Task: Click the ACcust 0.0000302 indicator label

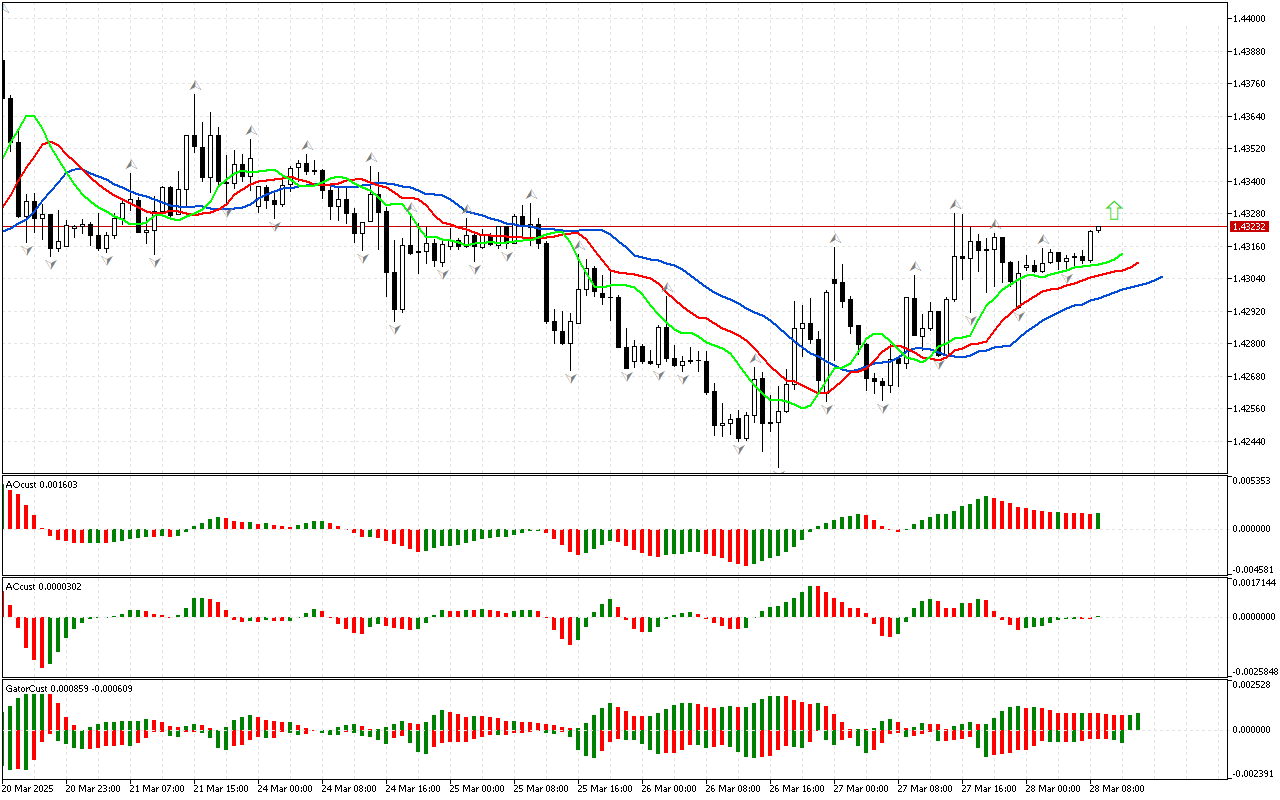Action: (44, 586)
